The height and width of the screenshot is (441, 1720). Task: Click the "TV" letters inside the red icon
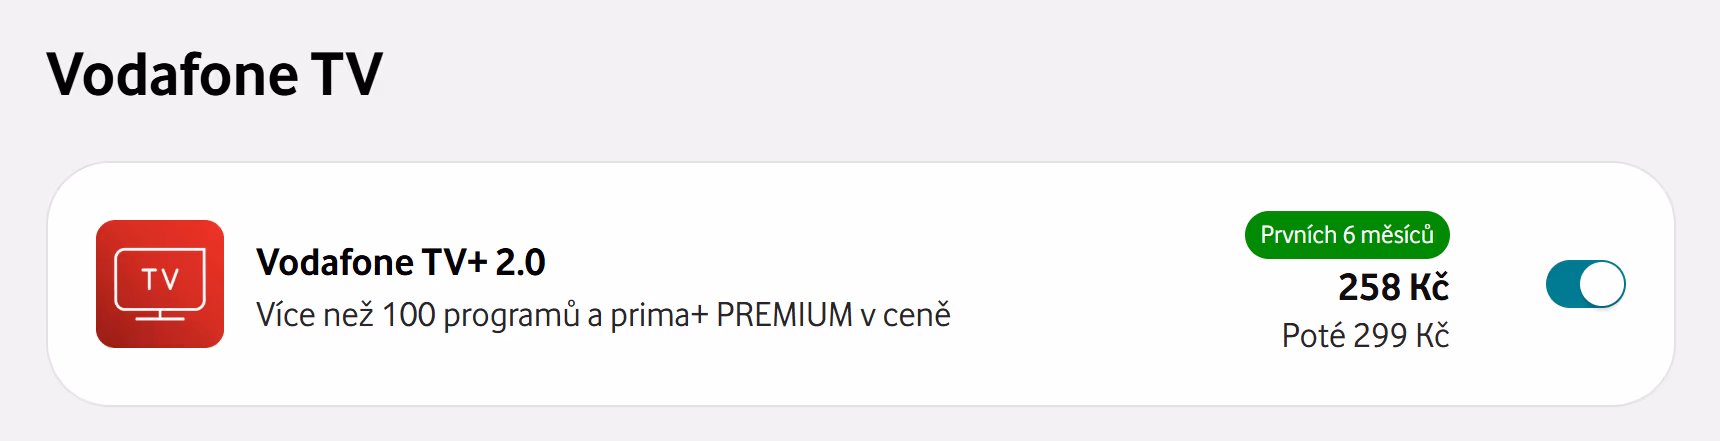pyautogui.click(x=160, y=279)
